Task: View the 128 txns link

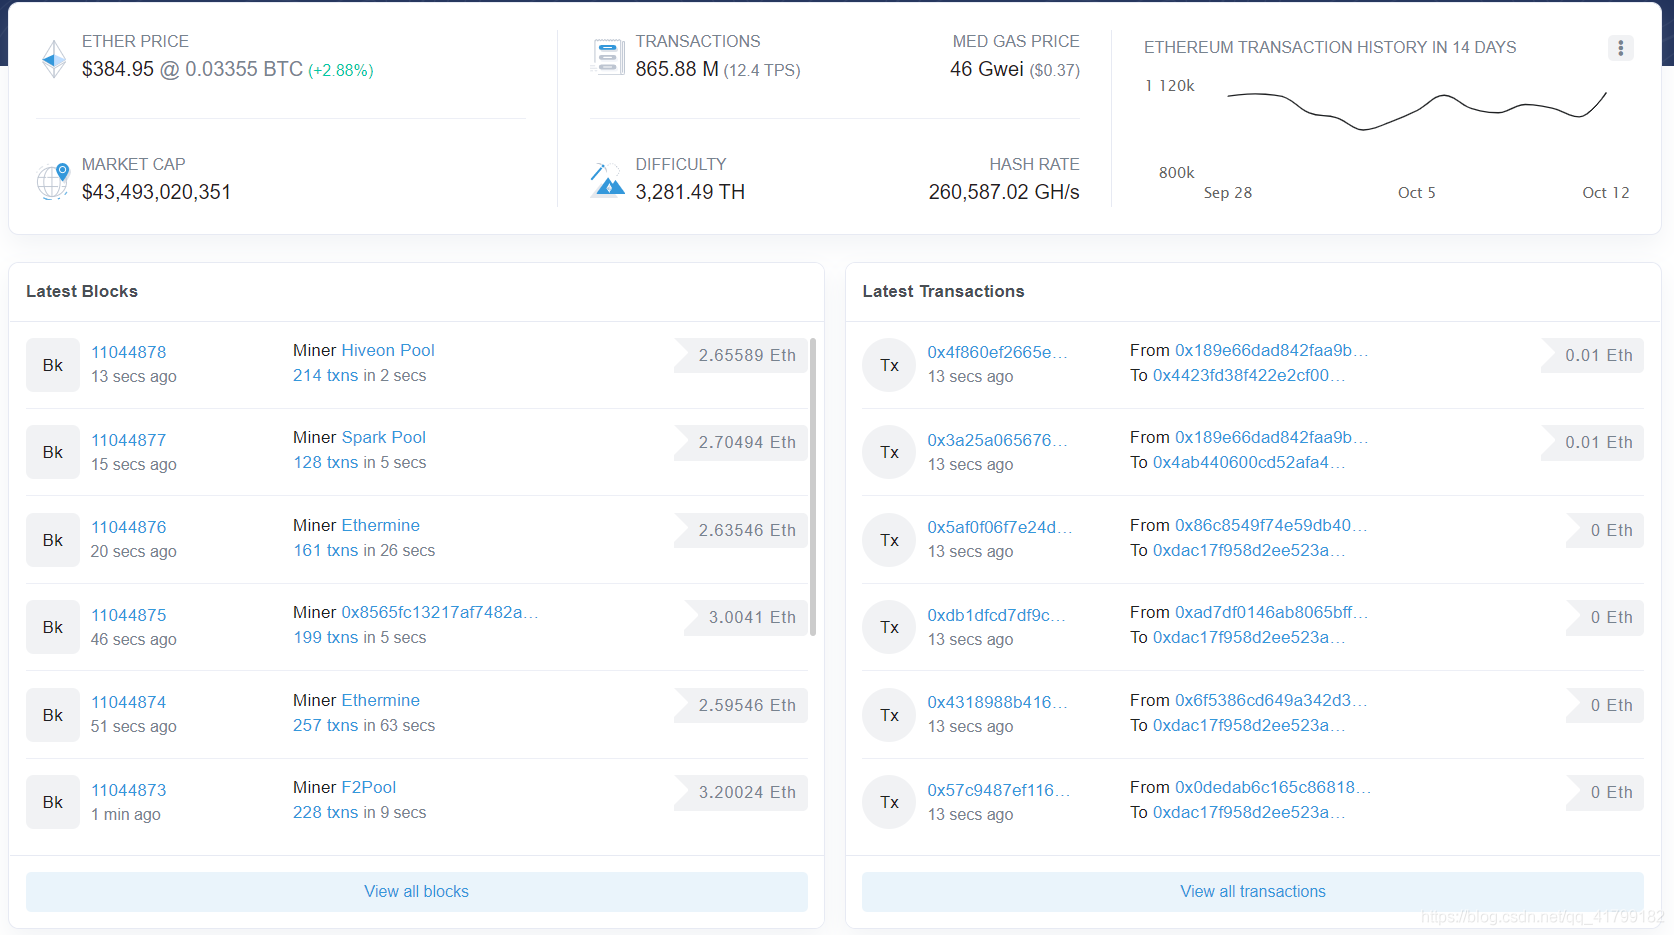Action: [x=325, y=462]
